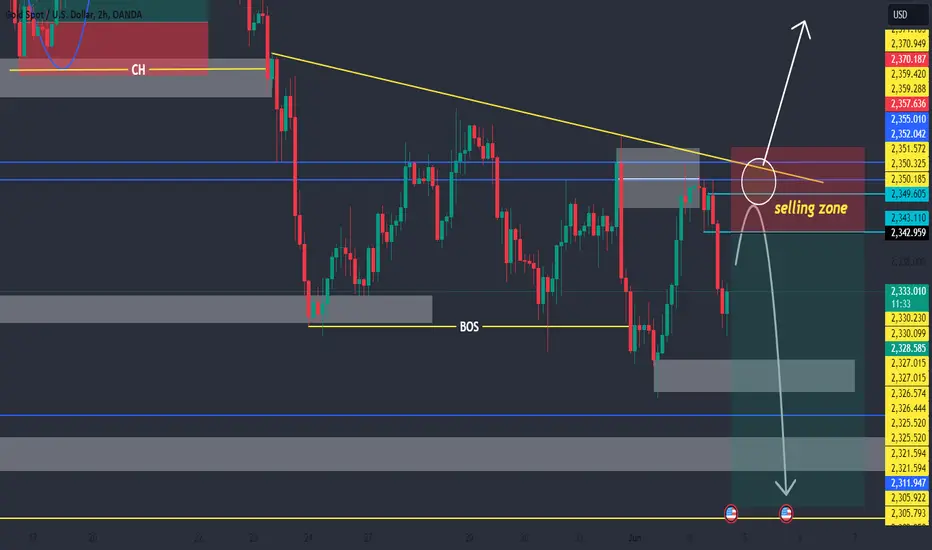Click the second US economic event flag icon
The image size is (932, 550).
(x=786, y=513)
